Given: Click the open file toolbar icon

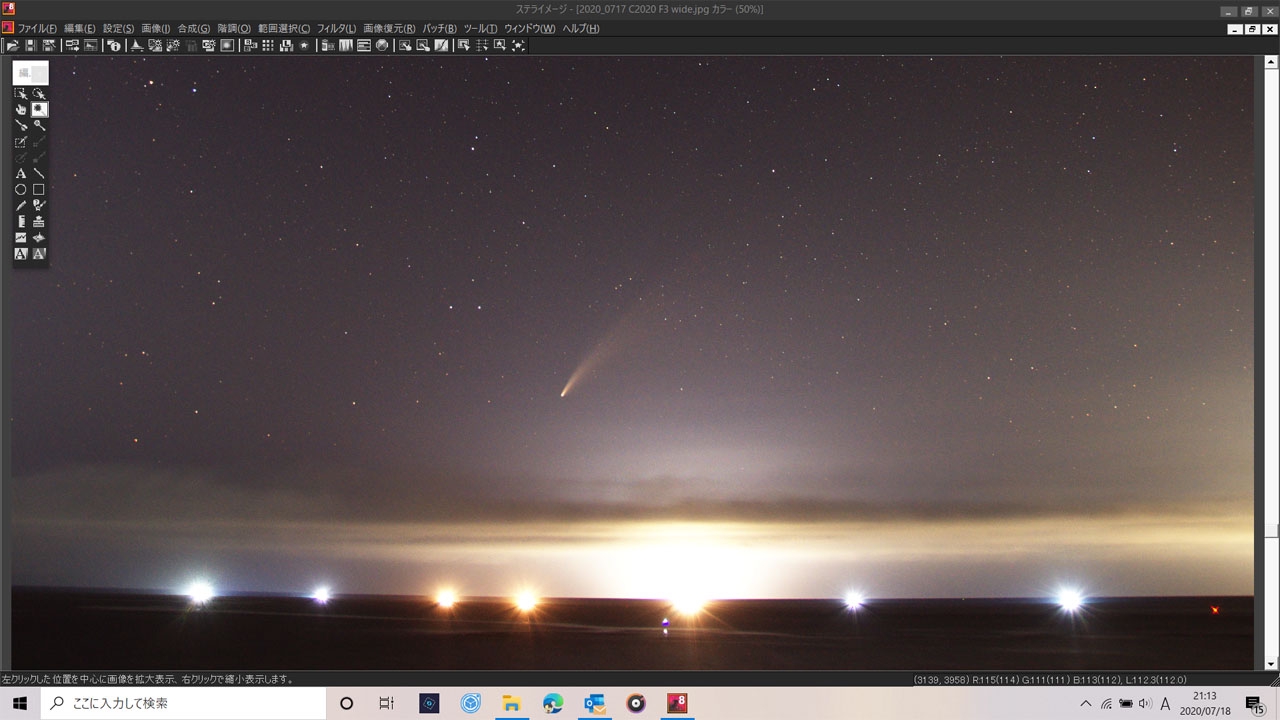Looking at the screenshot, I should click(13, 45).
